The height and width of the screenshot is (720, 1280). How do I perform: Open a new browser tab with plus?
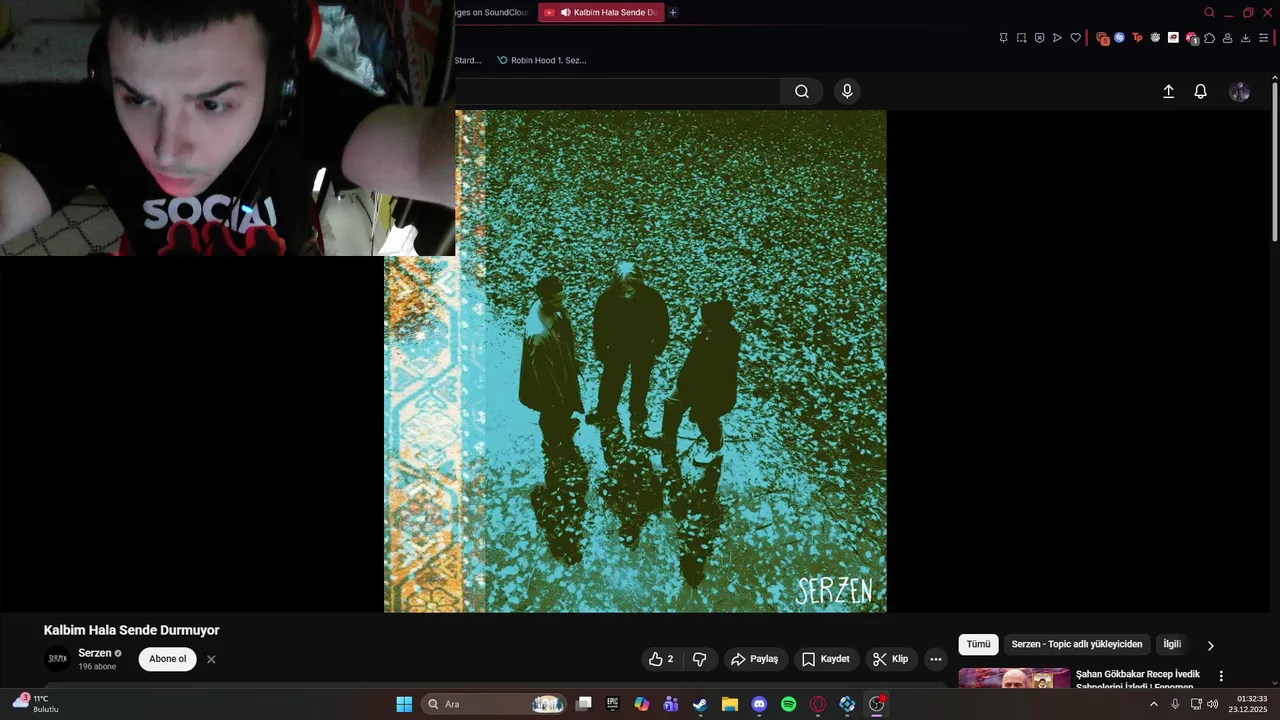(673, 12)
